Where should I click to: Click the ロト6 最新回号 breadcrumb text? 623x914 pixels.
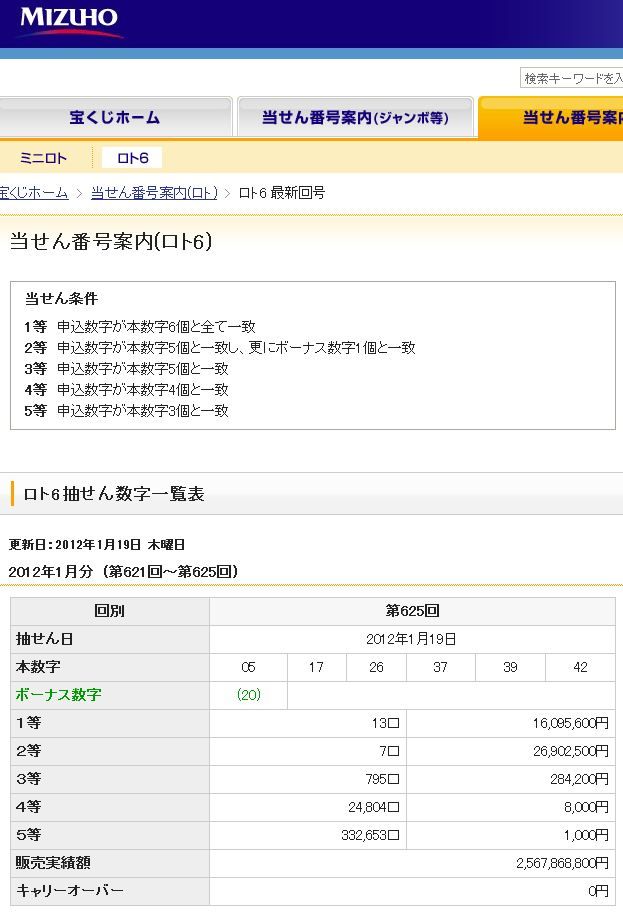click(282, 193)
